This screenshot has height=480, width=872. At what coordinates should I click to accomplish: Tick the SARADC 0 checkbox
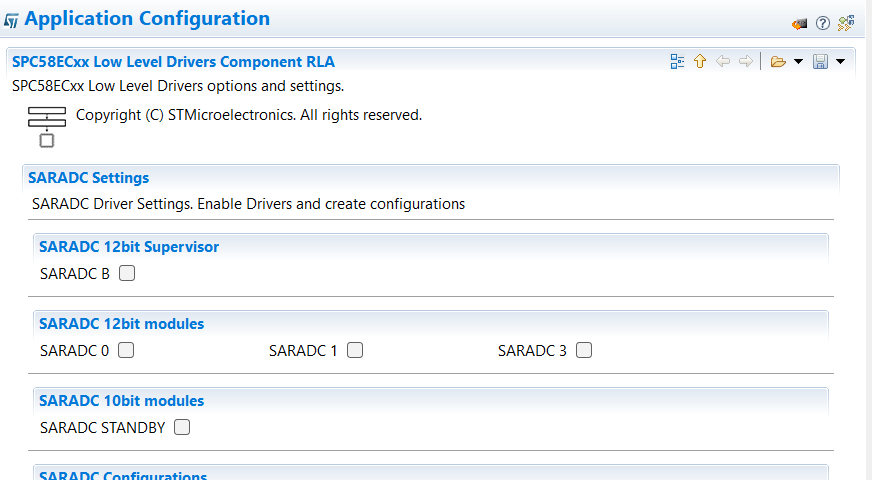[x=126, y=351]
